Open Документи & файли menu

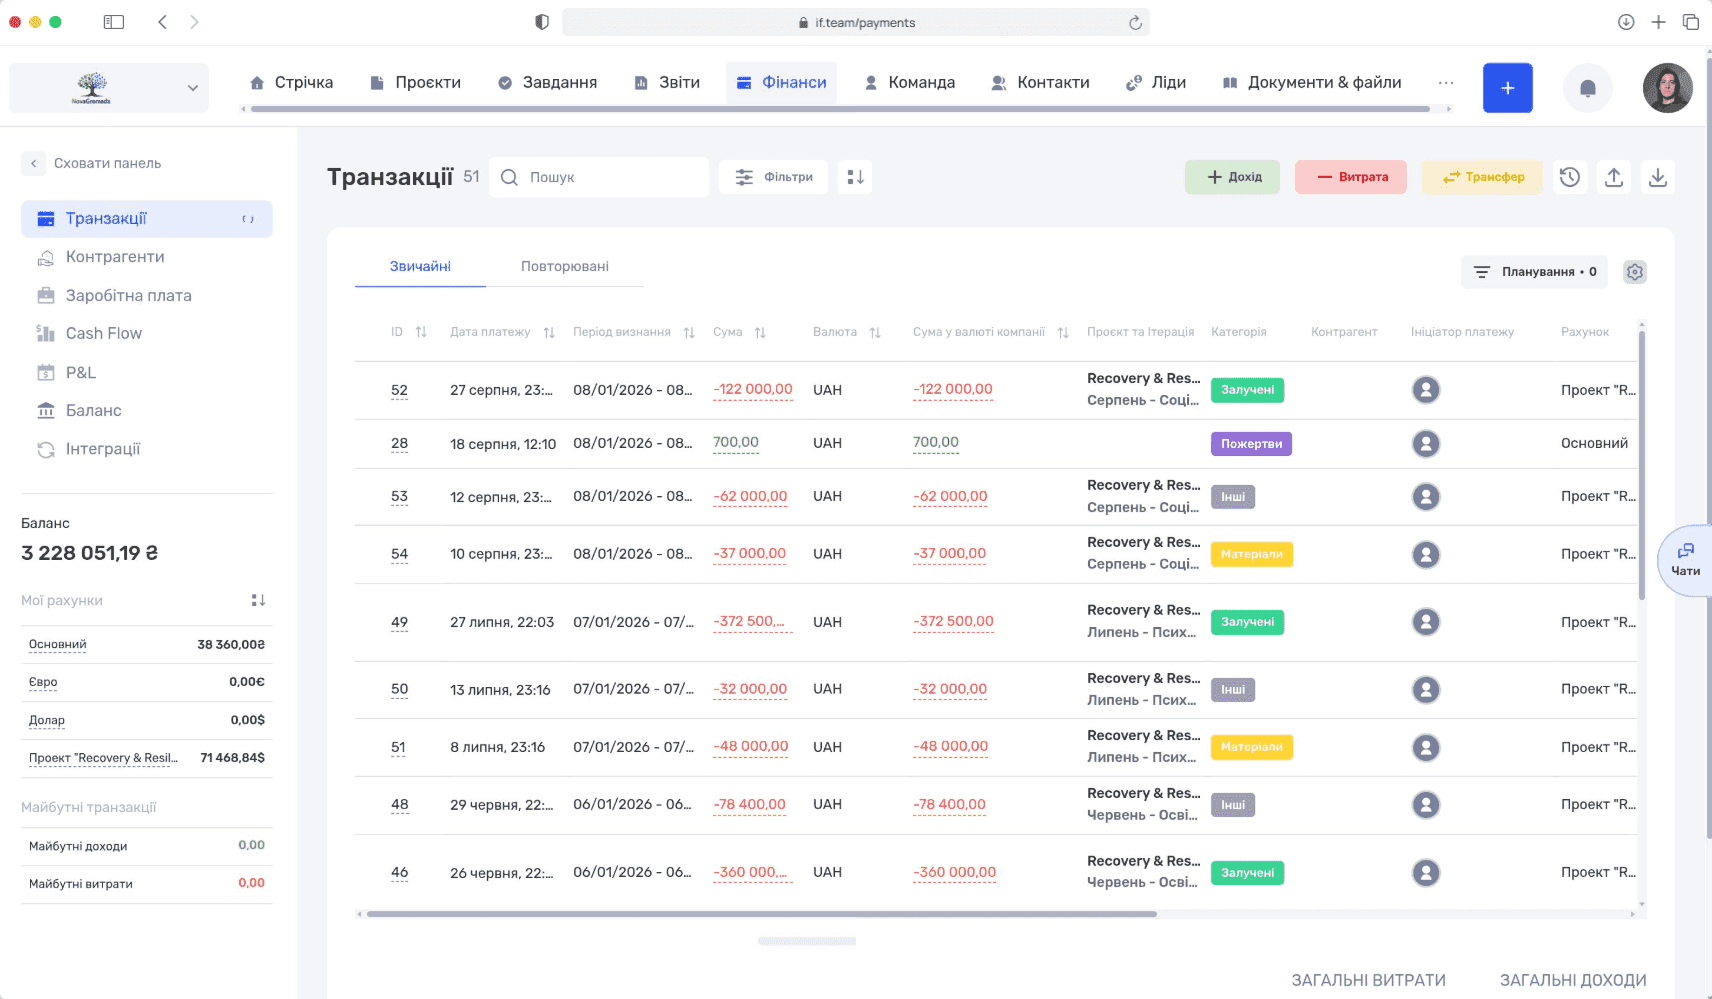(1312, 83)
